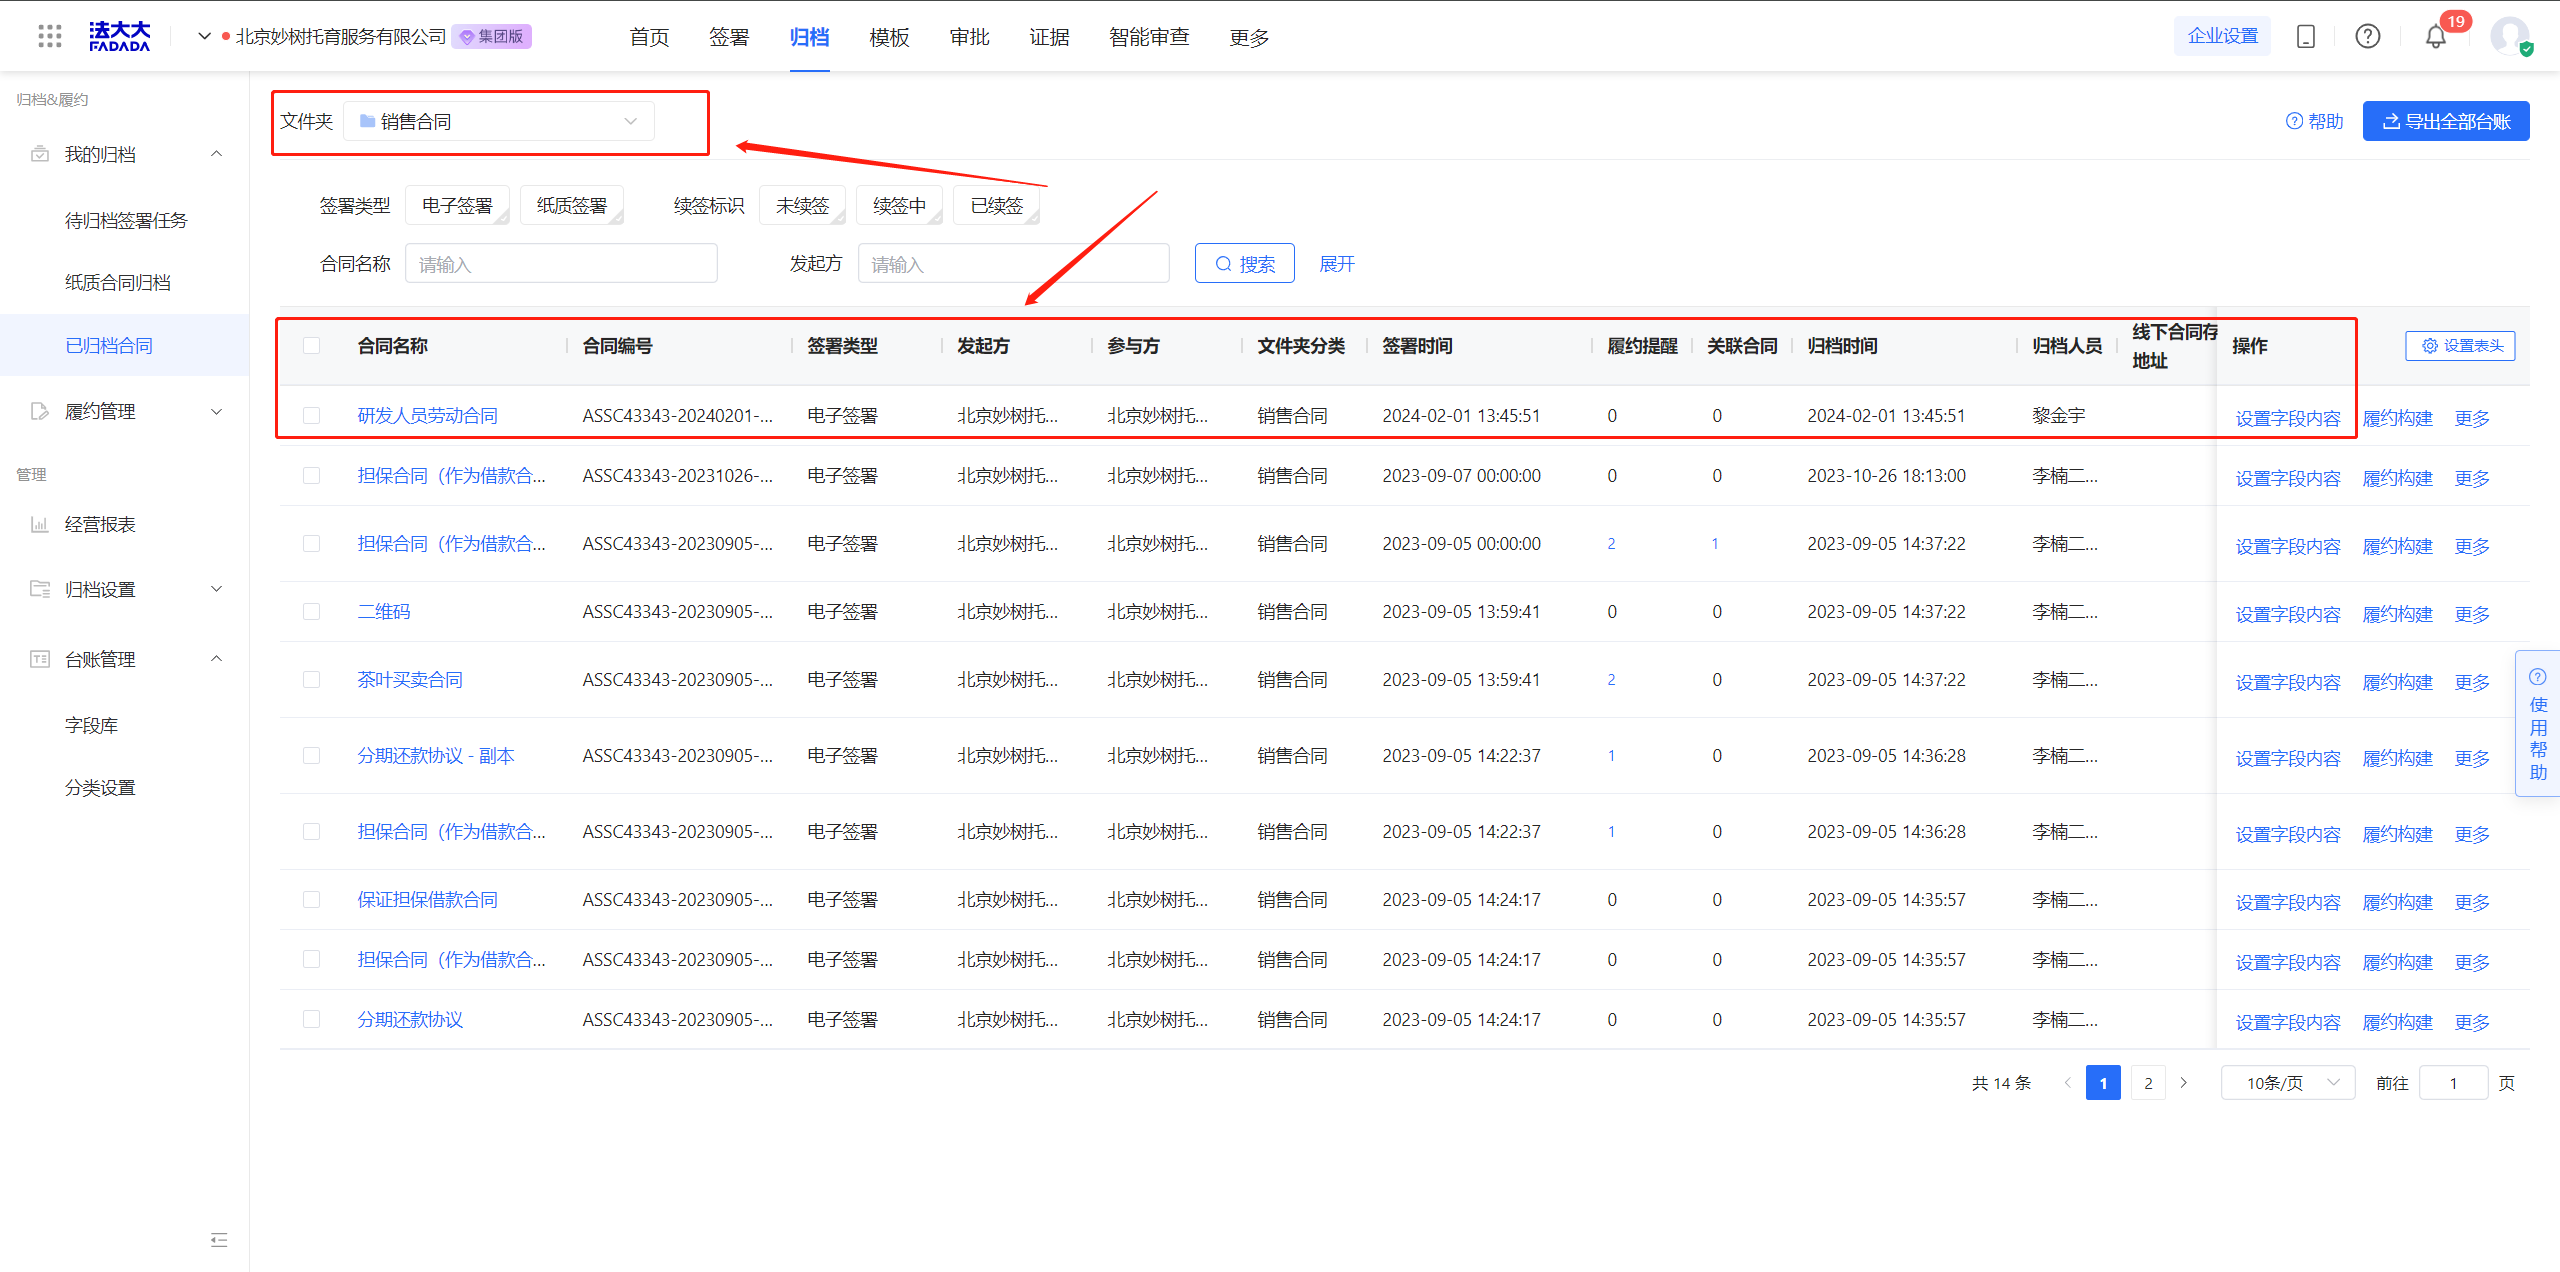This screenshot has height=1272, width=2560.
Task: Open the 使用帮助 side tab
Action: [2538, 723]
